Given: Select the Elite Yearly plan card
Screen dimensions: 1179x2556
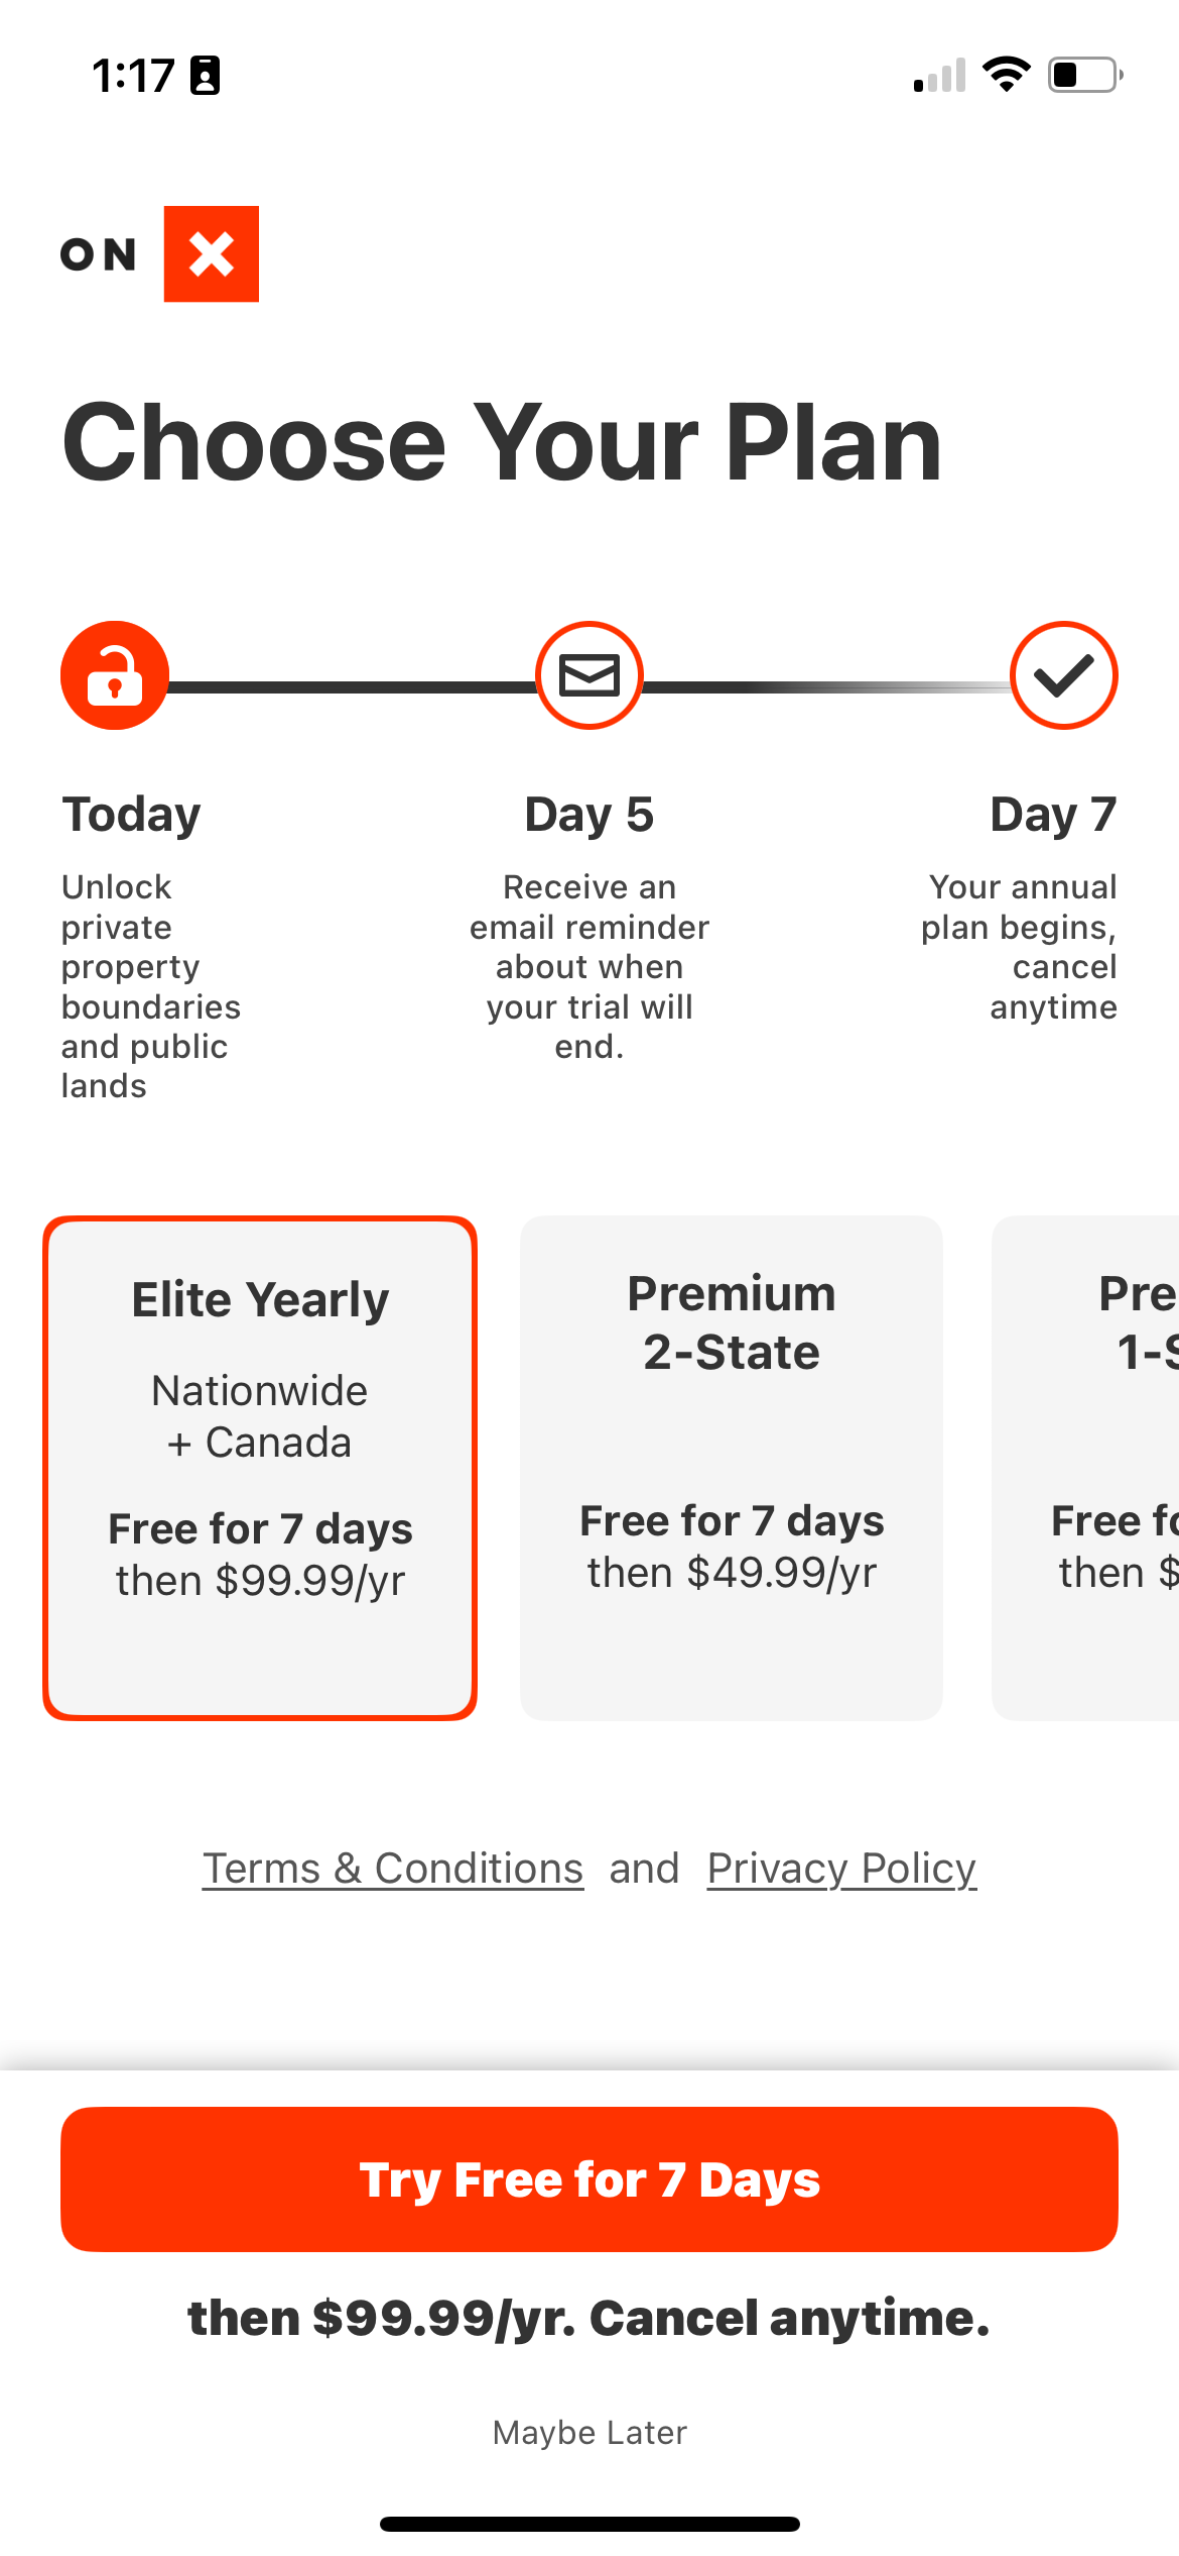Looking at the screenshot, I should [x=260, y=1467].
